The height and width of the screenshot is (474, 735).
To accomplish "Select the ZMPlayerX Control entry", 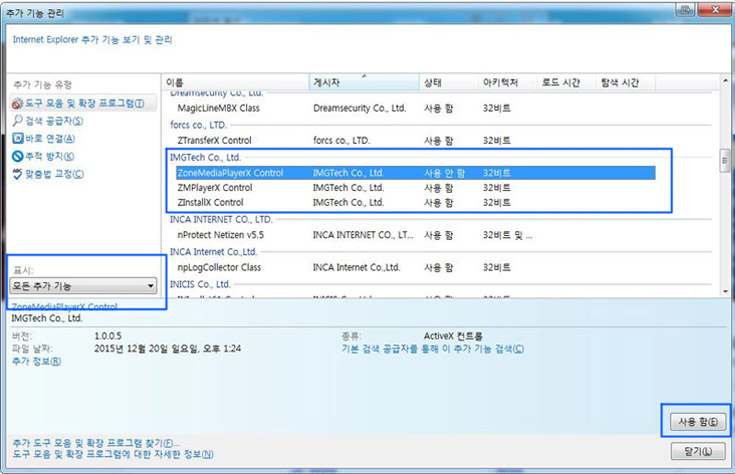I will tap(214, 188).
